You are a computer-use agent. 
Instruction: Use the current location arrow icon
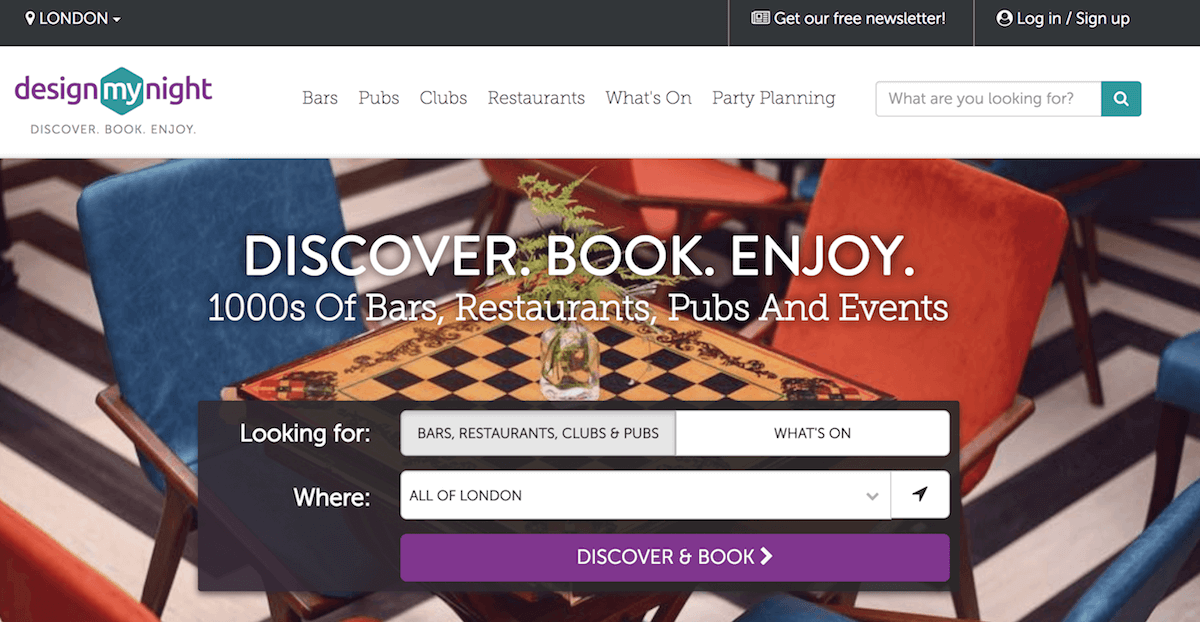pos(920,495)
